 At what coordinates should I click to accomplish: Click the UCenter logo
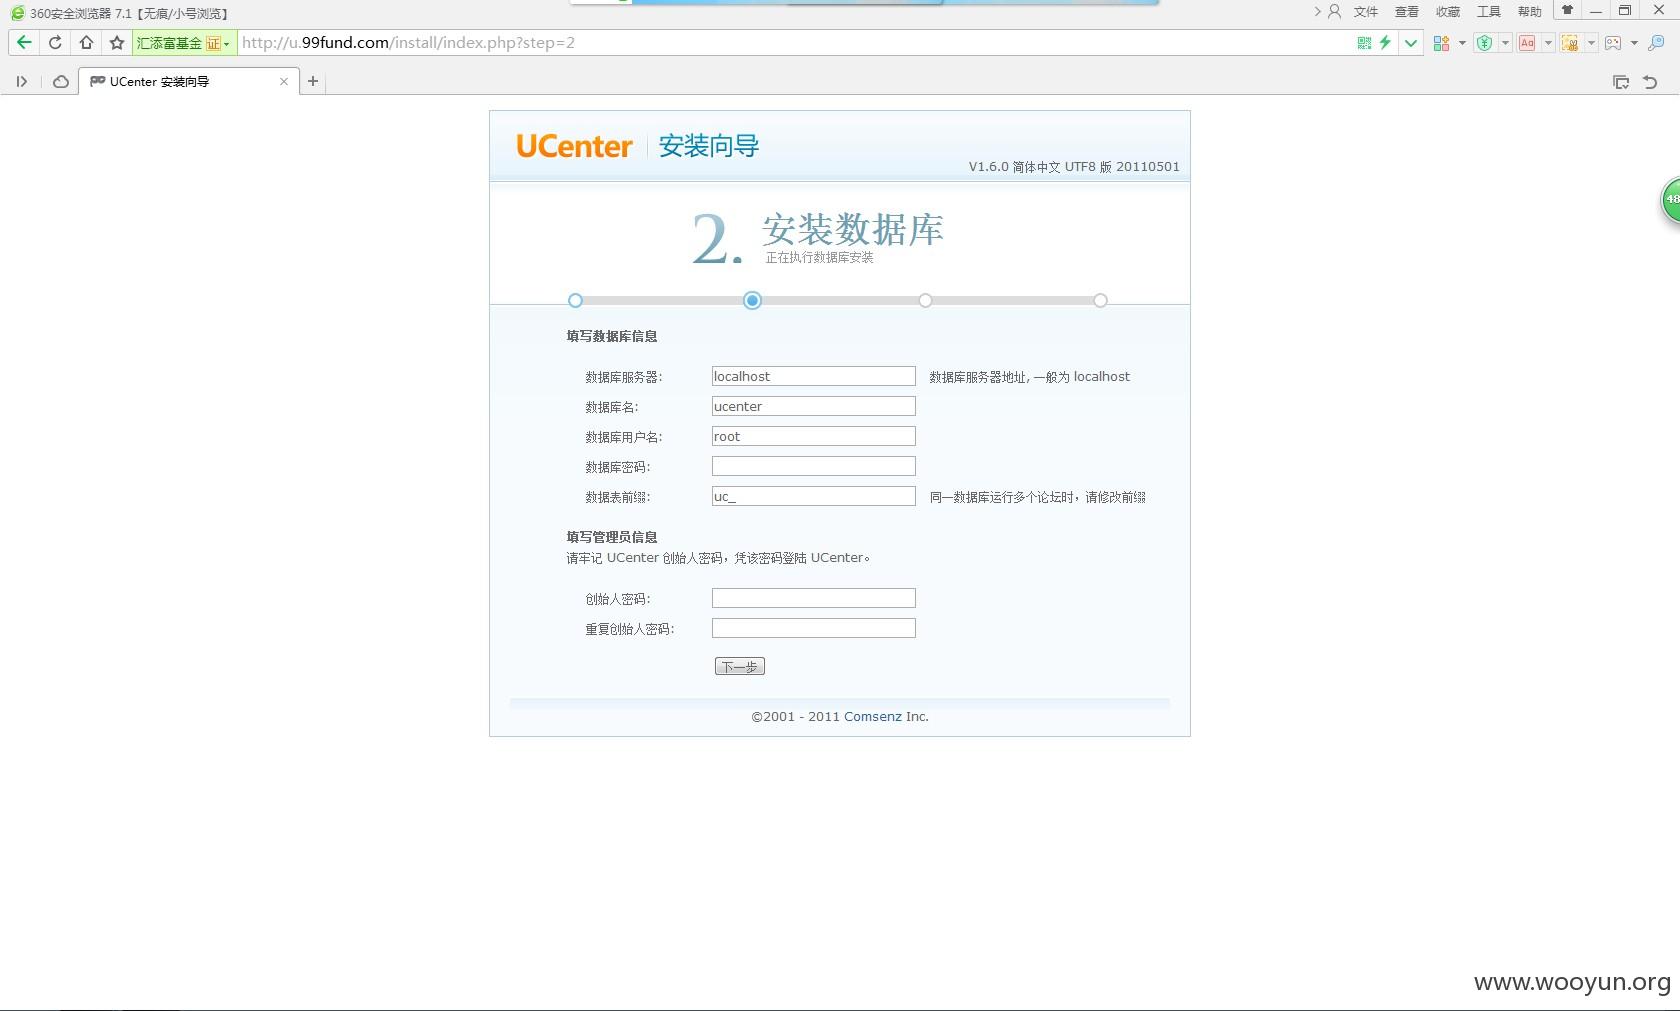coord(574,146)
